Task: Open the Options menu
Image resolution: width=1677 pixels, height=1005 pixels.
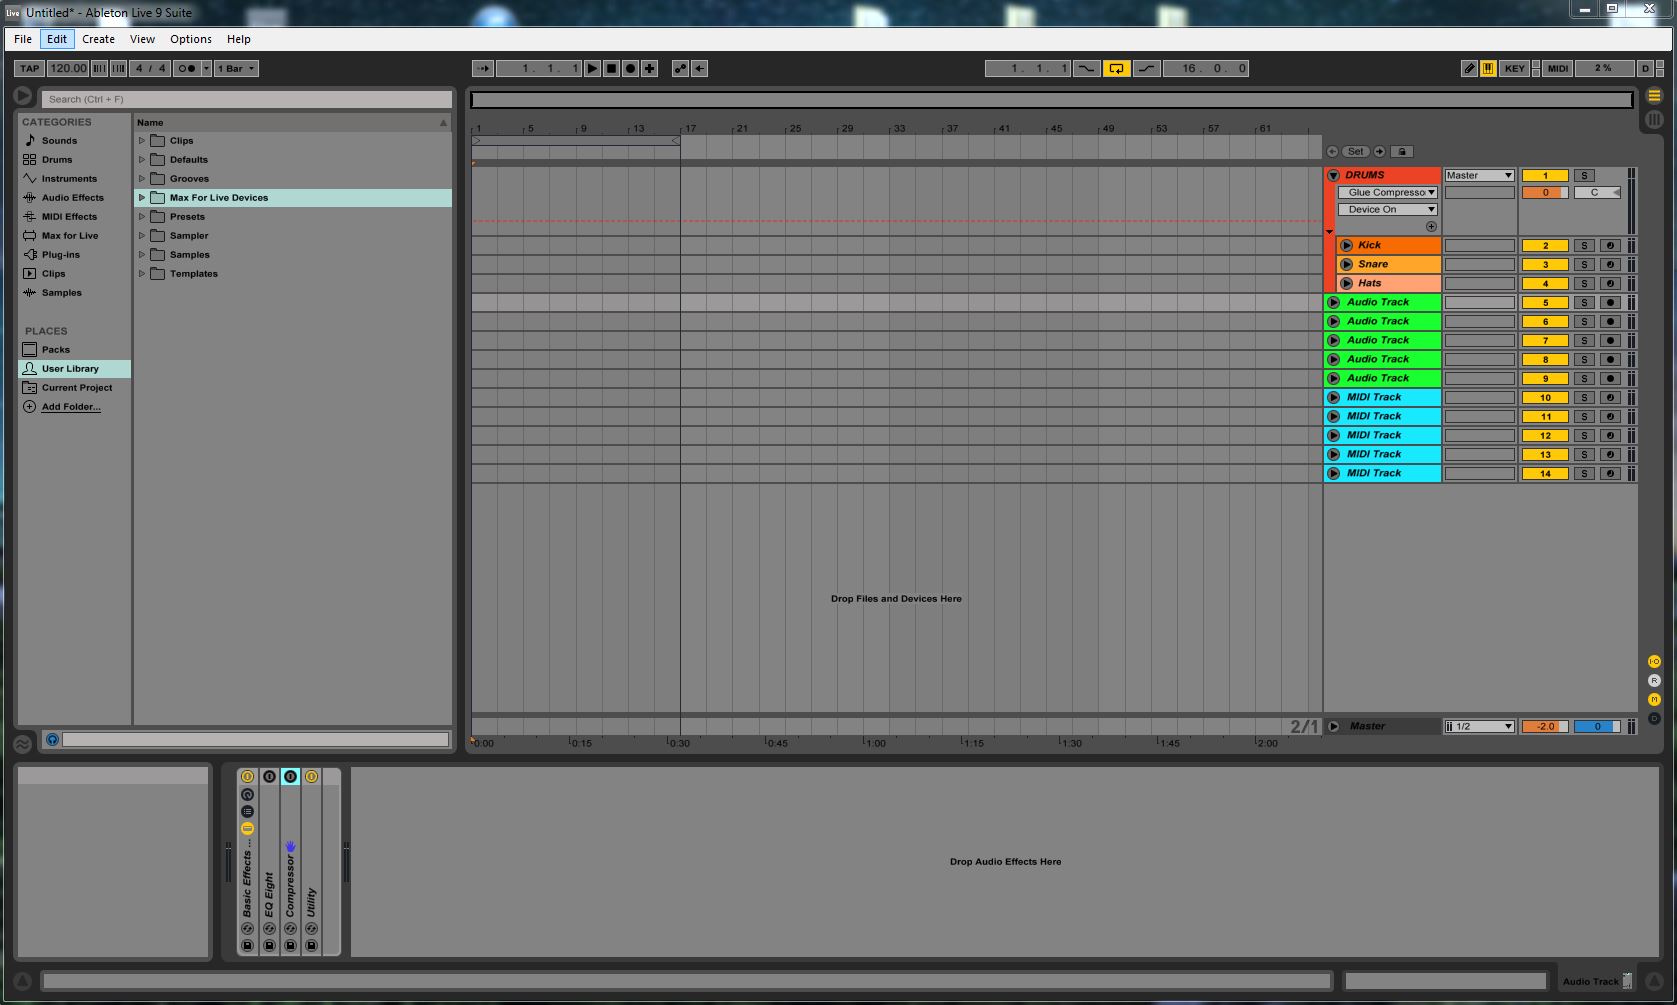Action: (190, 39)
